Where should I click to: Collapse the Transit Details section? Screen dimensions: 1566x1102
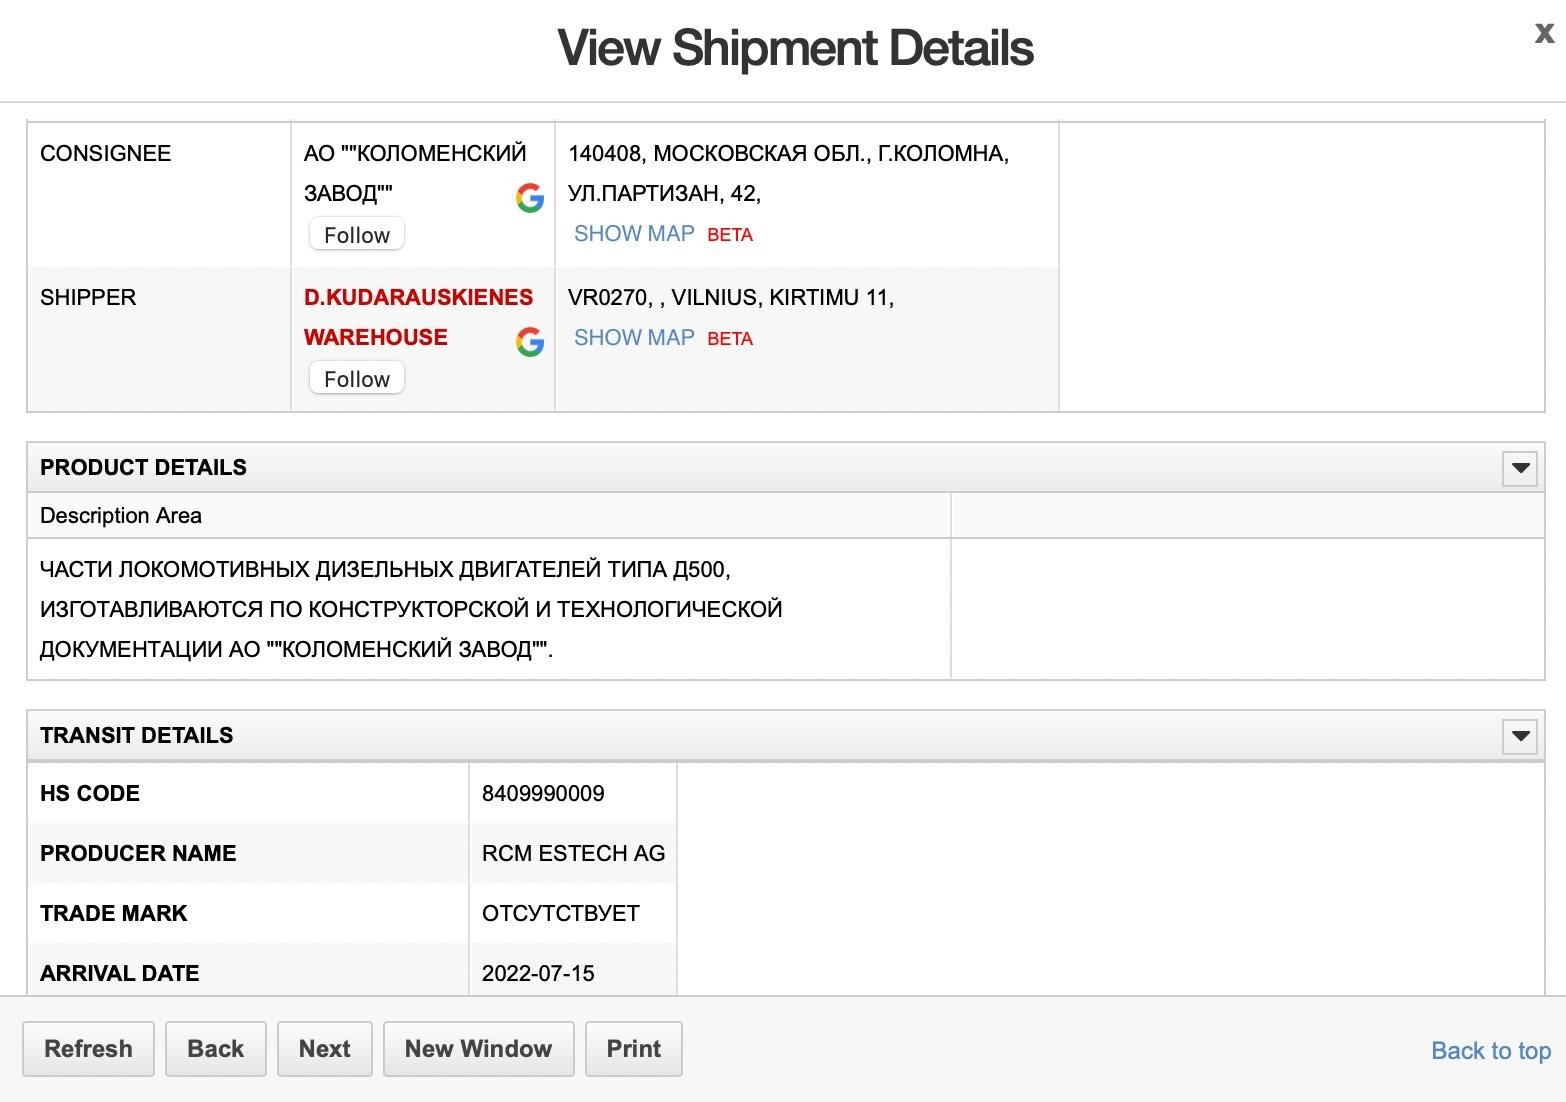pos(1520,736)
